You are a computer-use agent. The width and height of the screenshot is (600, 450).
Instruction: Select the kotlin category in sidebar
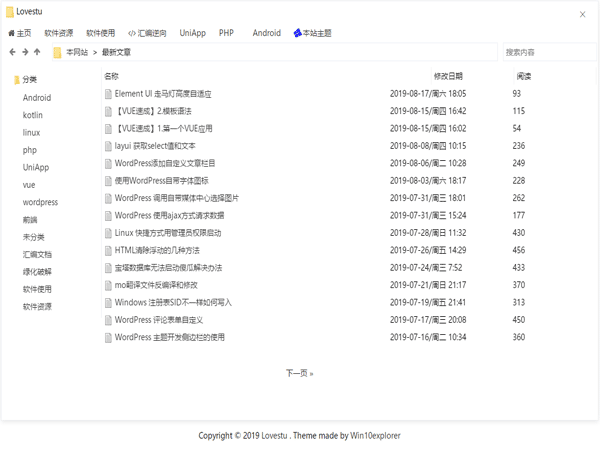pyautogui.click(x=33, y=115)
